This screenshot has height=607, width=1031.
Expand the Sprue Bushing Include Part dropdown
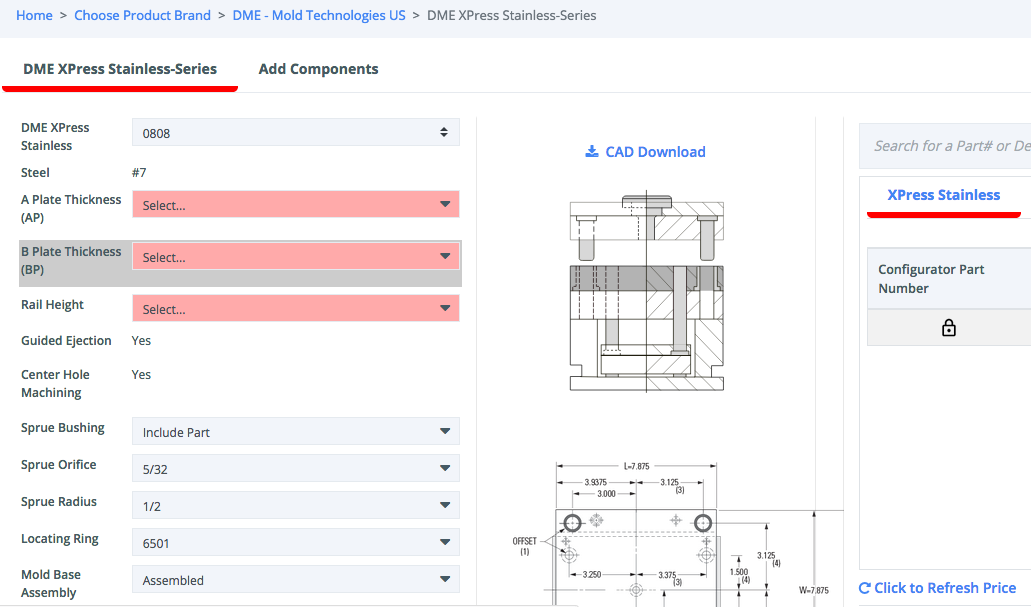pyautogui.click(x=296, y=431)
